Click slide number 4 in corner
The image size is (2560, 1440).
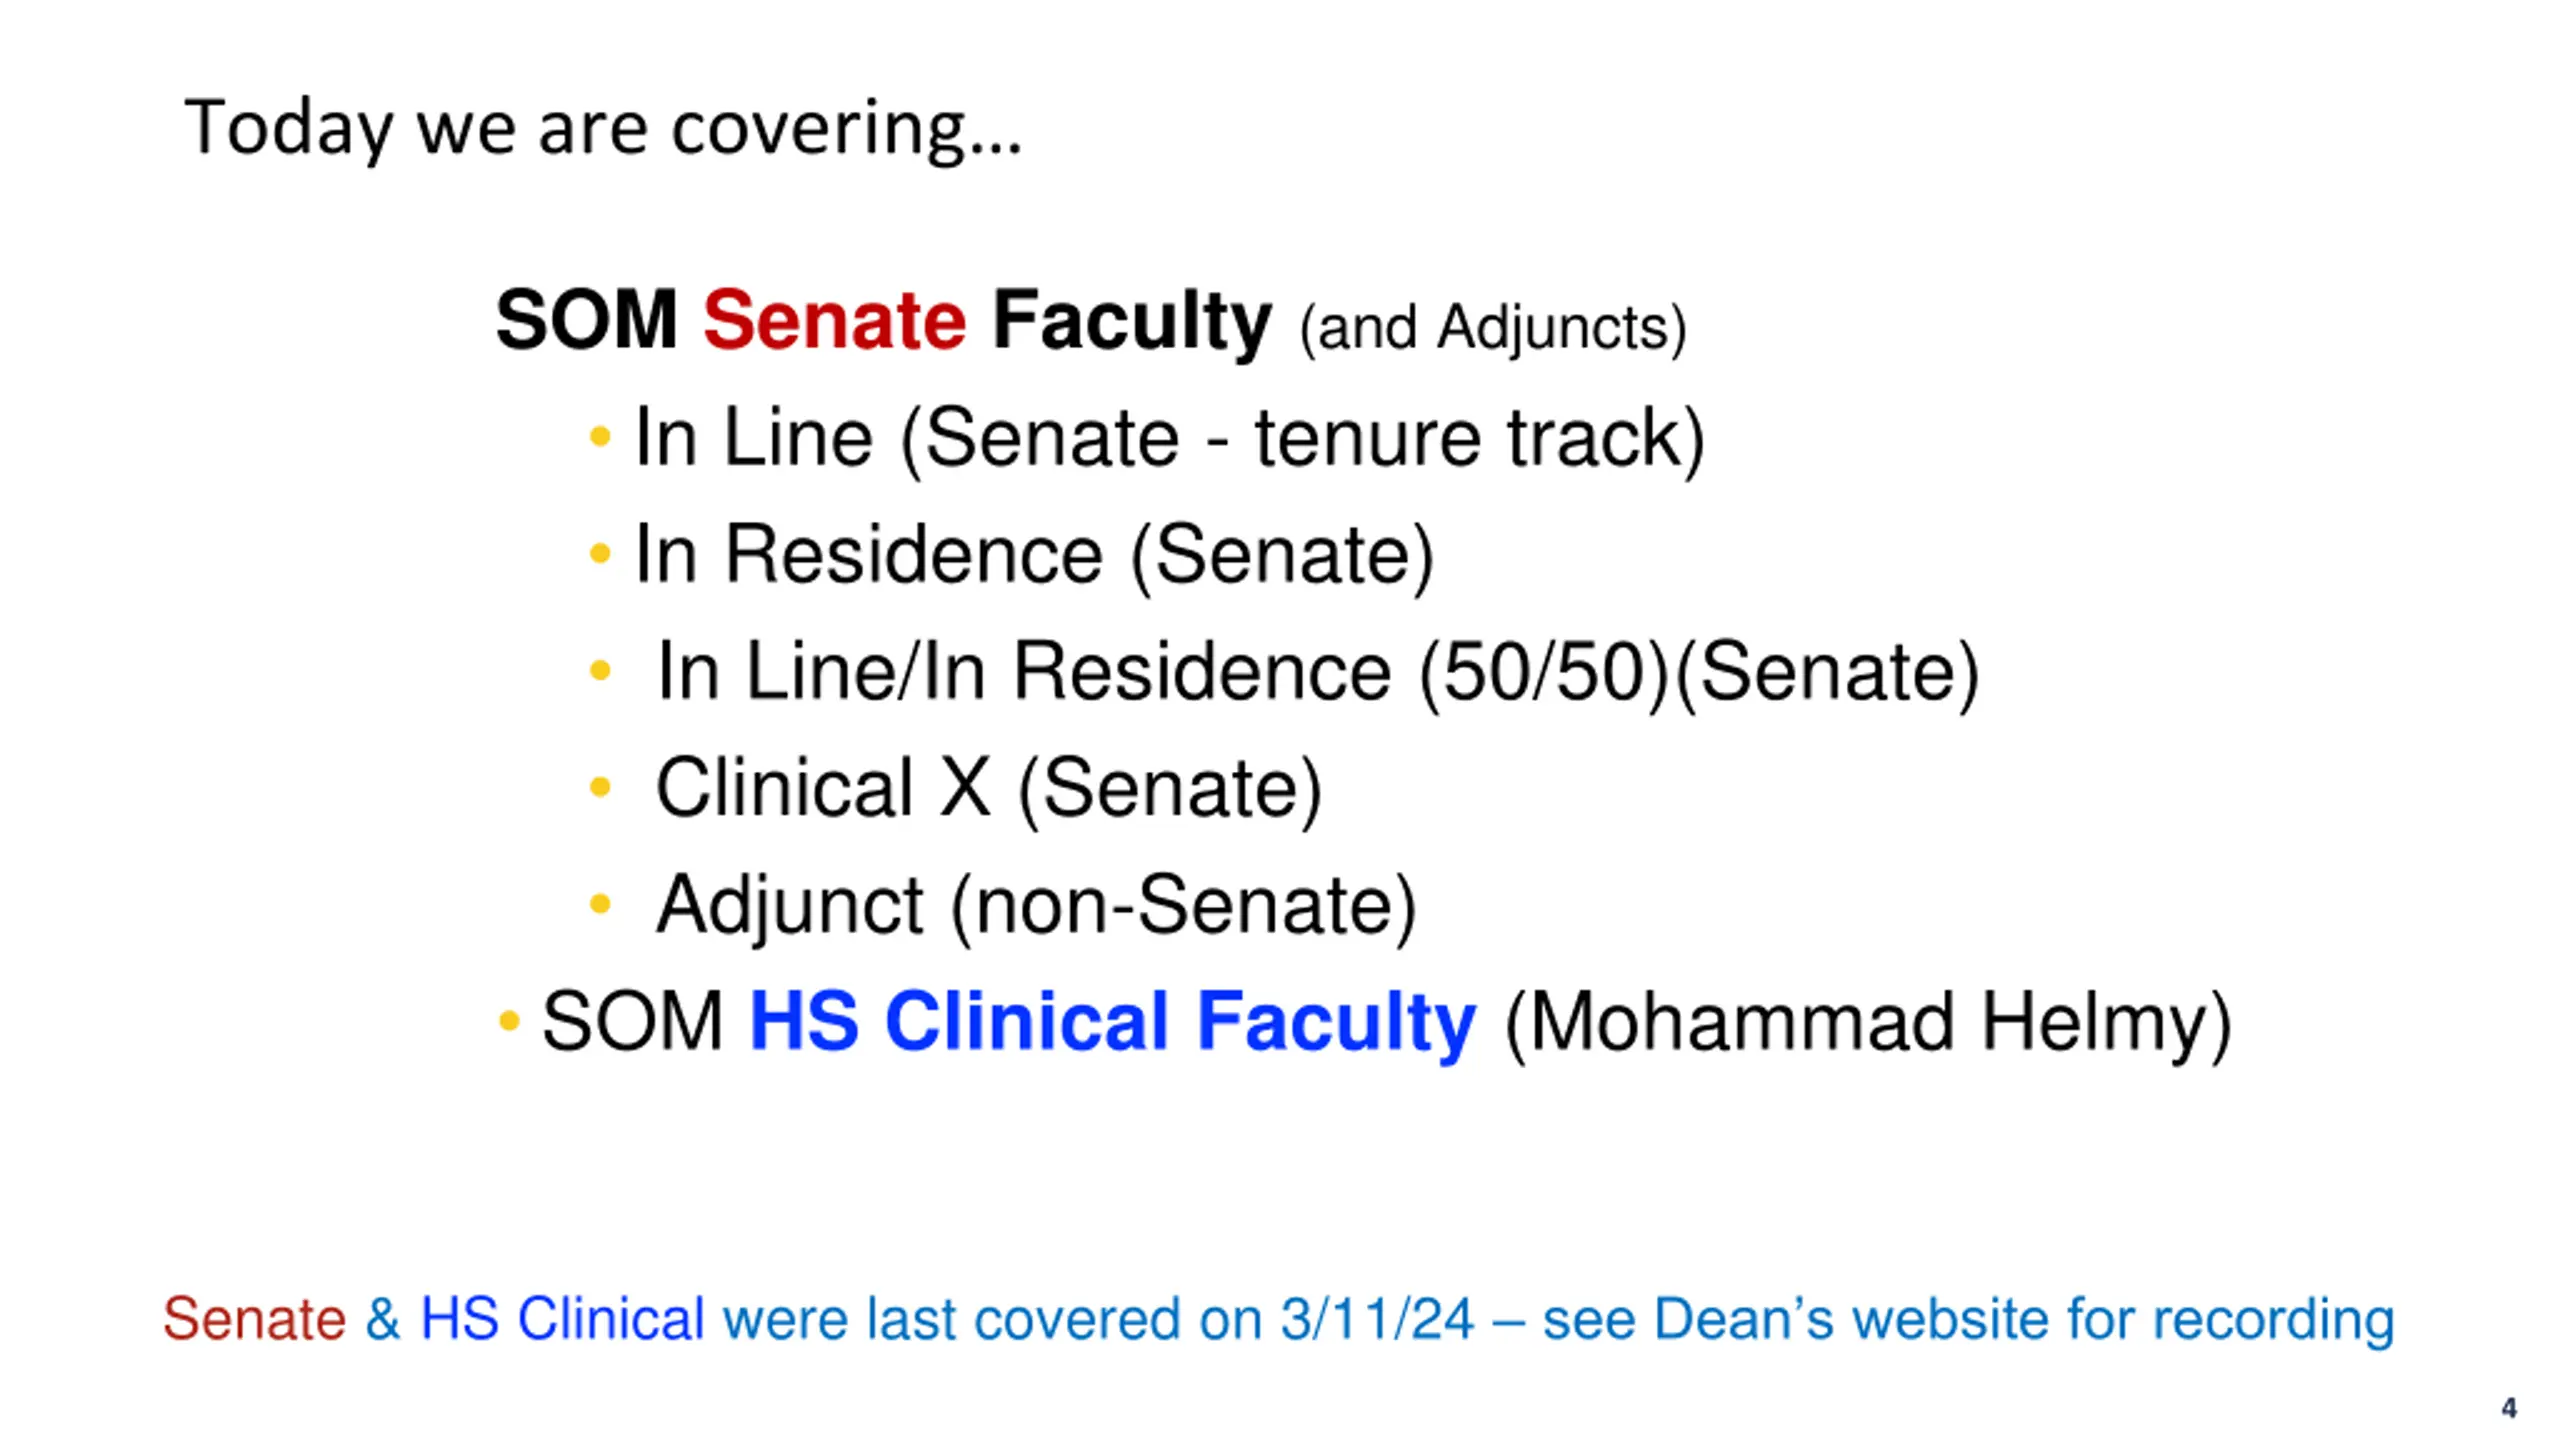click(2509, 1408)
